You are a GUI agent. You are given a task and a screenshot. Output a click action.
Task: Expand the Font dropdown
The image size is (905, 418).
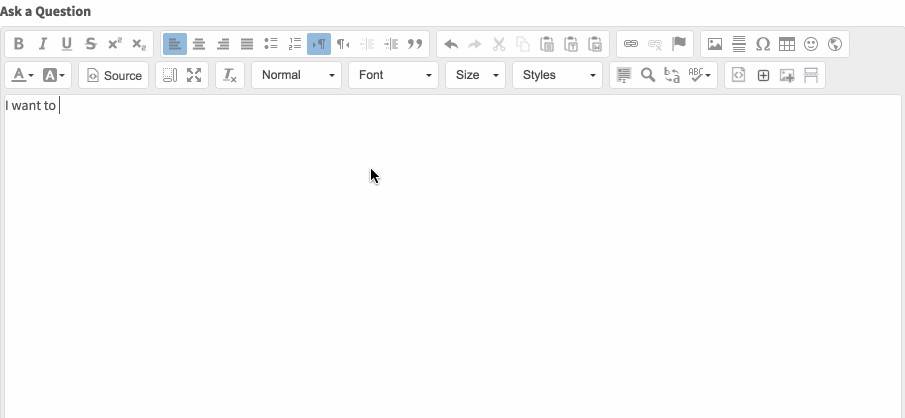394,75
